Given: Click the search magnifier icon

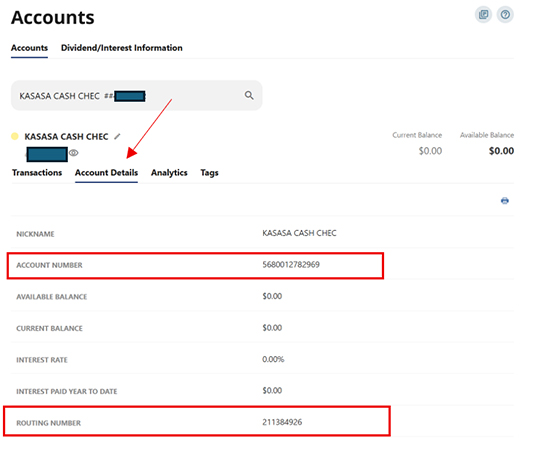Looking at the screenshot, I should pos(249,95).
